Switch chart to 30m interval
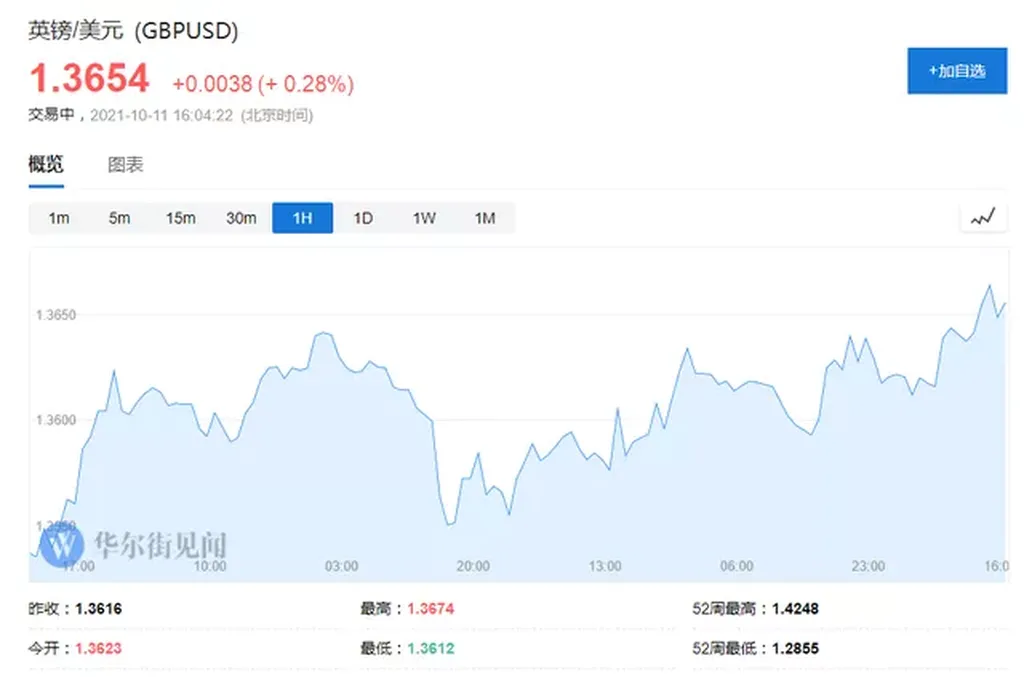Screen dimensions: 1024x677 241,218
